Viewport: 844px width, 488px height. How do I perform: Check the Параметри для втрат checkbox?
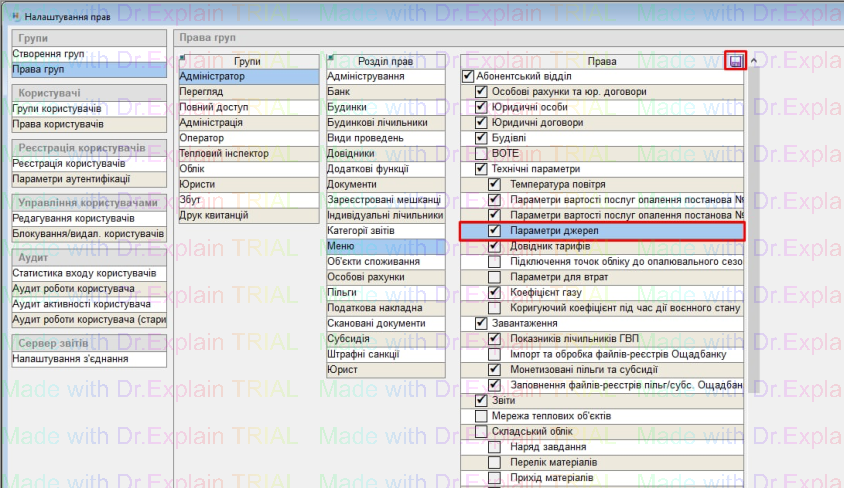pos(494,277)
